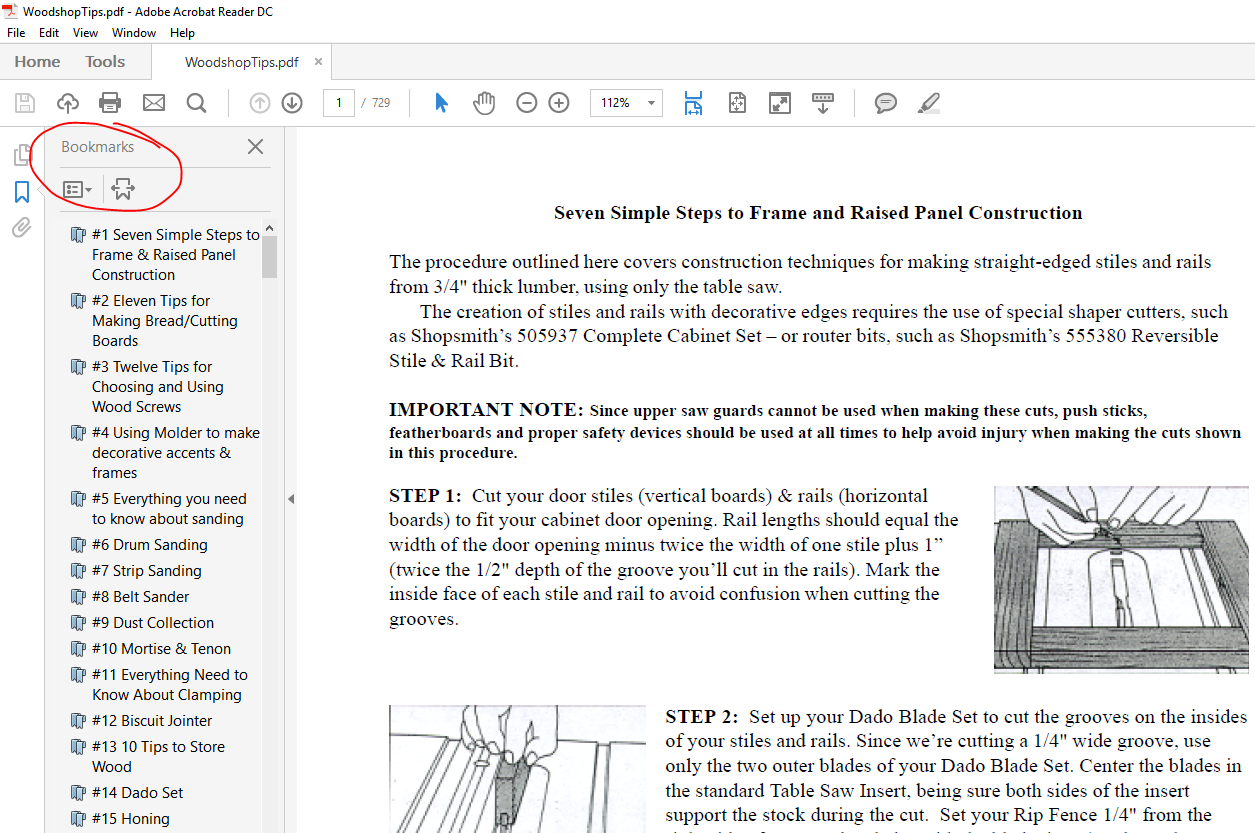Select the Highlight text pen tool
The width and height of the screenshot is (1255, 833).
pyautogui.click(x=929, y=103)
